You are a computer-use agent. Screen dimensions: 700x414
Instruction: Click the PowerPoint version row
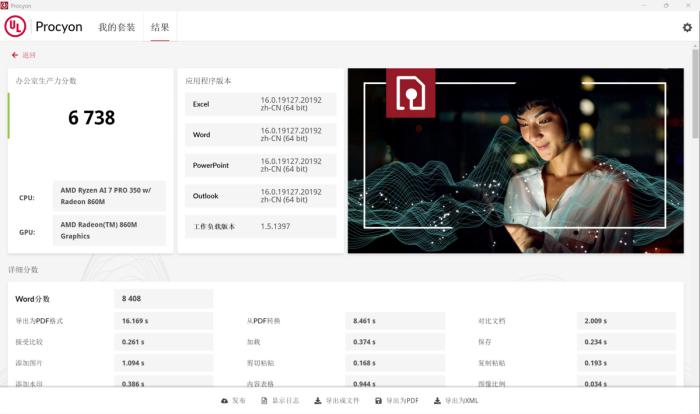tap(261, 165)
